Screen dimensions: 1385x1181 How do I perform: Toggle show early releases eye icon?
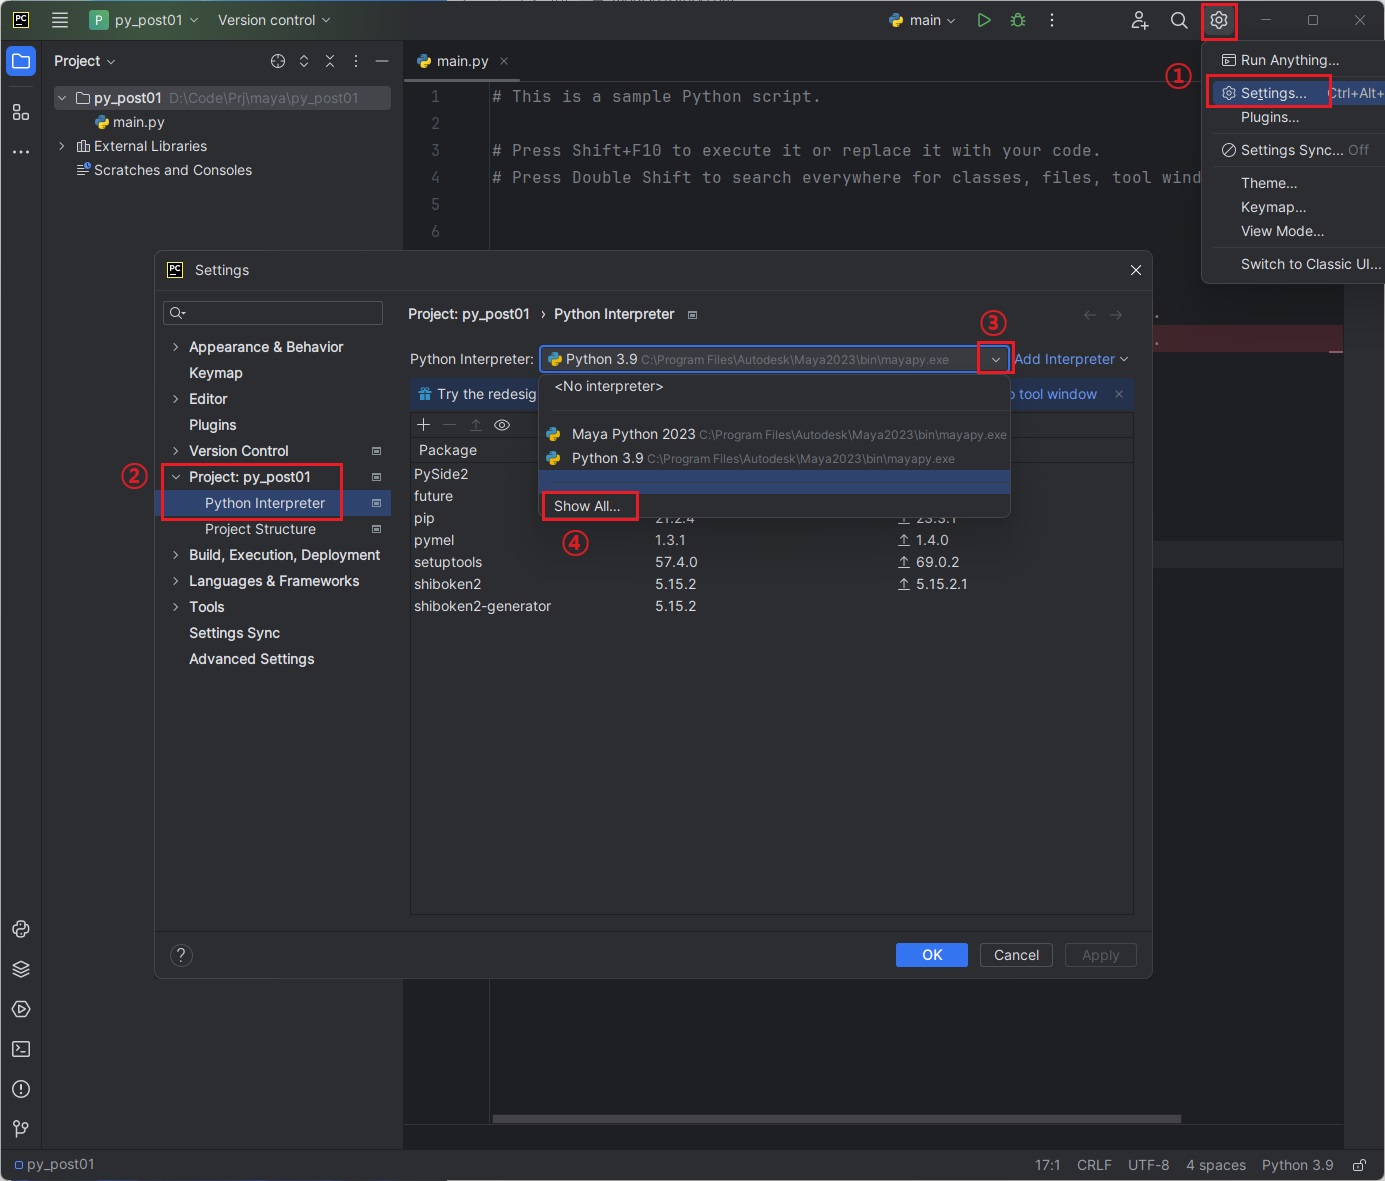tap(502, 425)
